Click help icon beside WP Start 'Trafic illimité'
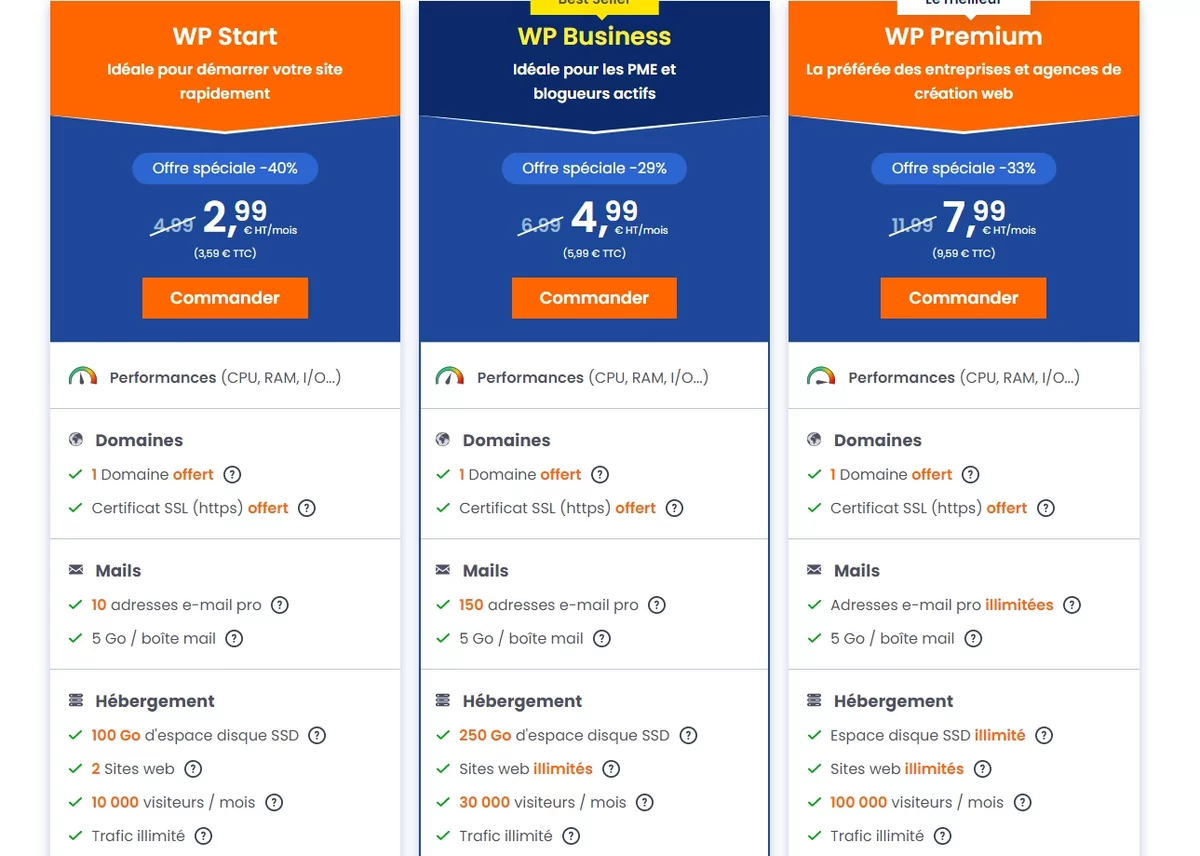This screenshot has height=856, width=1200. click(203, 836)
